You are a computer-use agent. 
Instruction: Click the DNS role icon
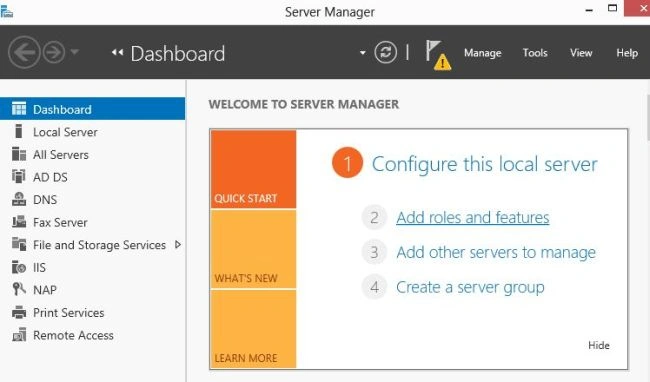pyautogui.click(x=19, y=199)
